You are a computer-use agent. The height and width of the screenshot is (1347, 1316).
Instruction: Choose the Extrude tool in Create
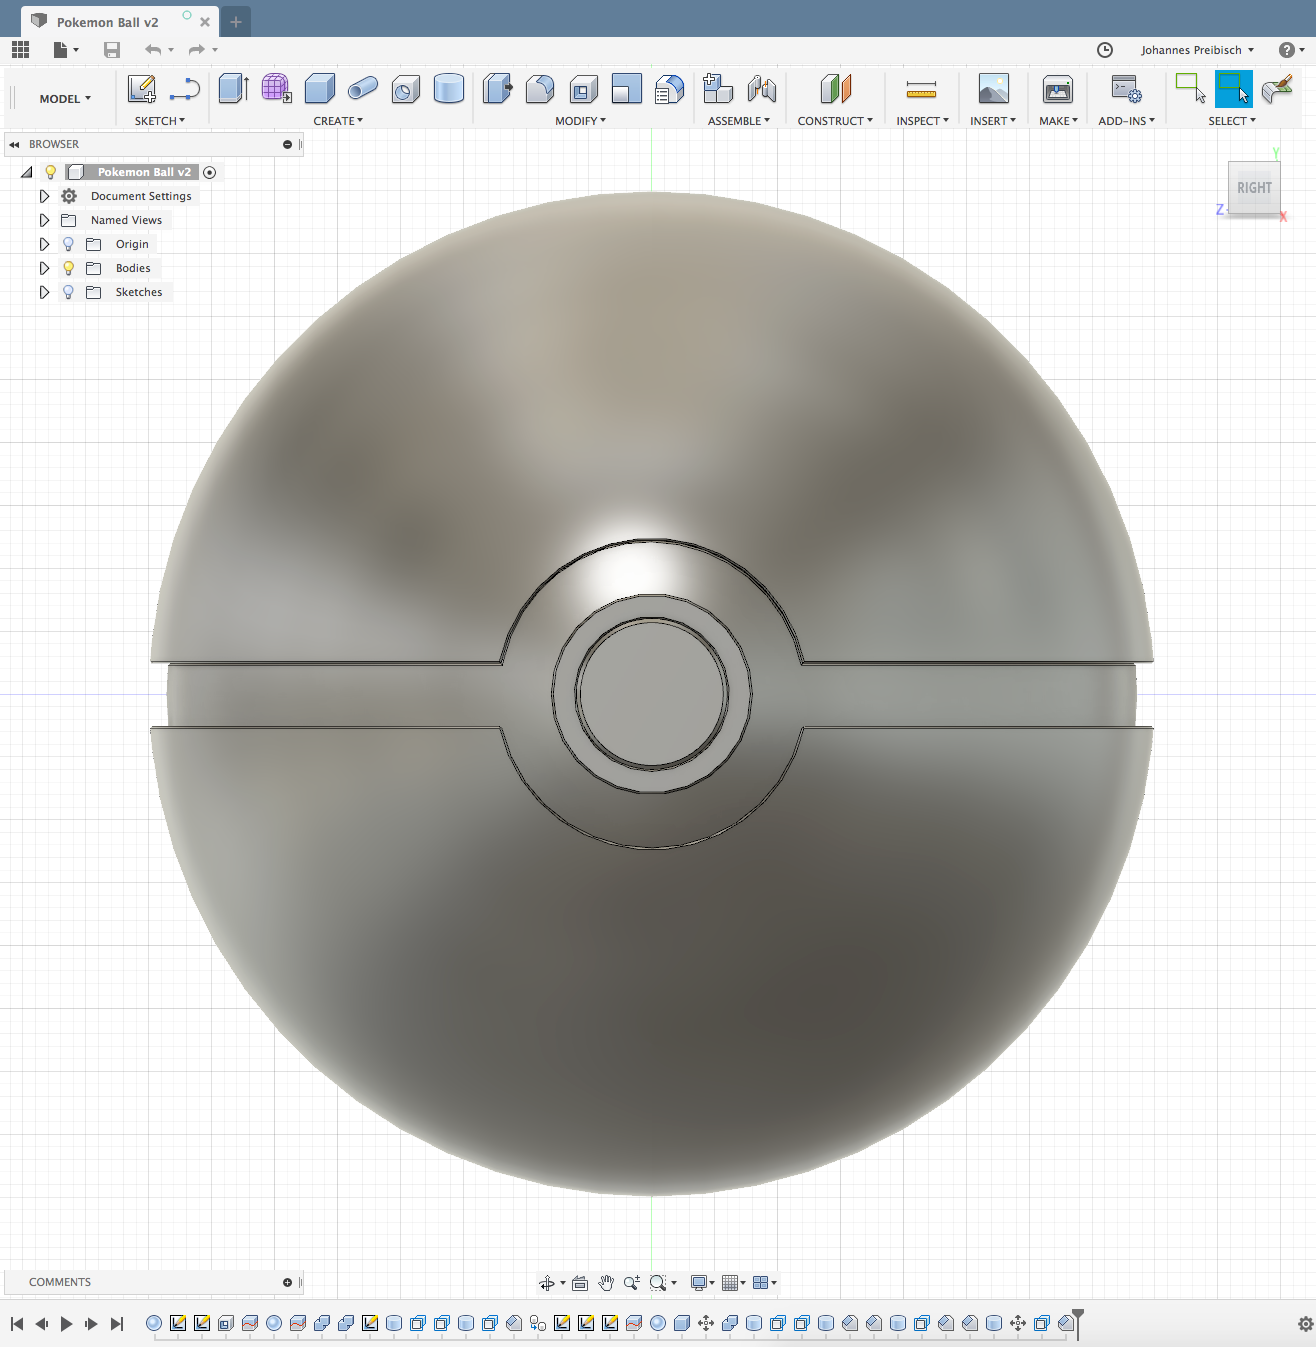click(x=233, y=89)
